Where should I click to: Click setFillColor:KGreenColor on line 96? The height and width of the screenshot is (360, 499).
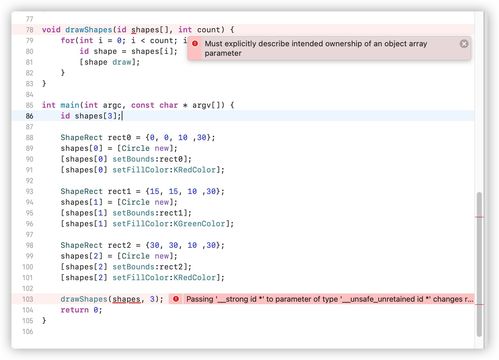169,224
